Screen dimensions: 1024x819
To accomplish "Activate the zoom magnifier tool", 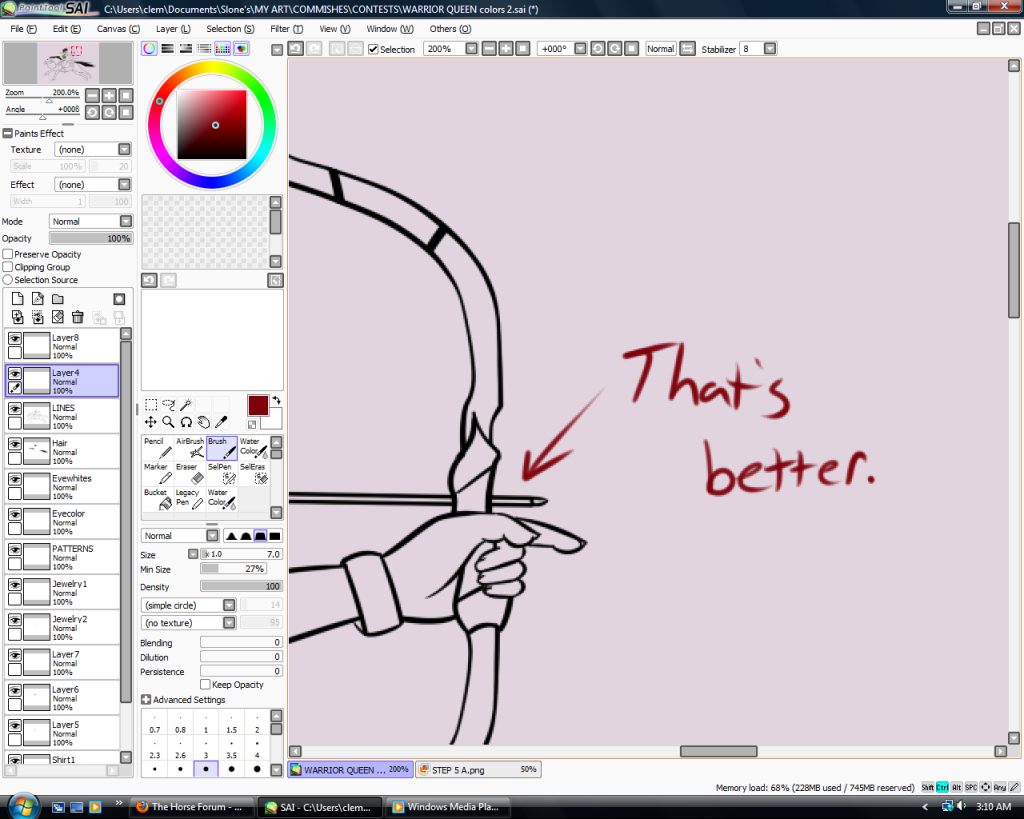I will pos(168,422).
